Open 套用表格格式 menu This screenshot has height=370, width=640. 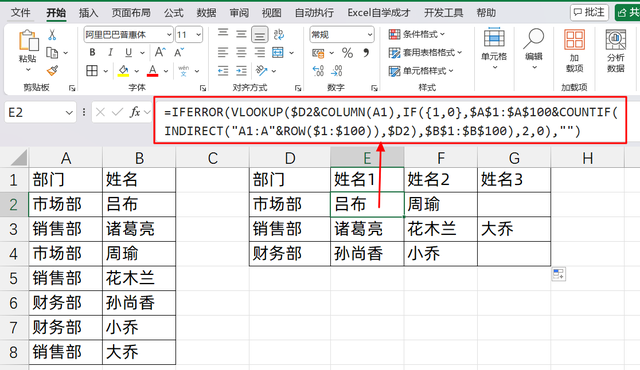click(425, 53)
